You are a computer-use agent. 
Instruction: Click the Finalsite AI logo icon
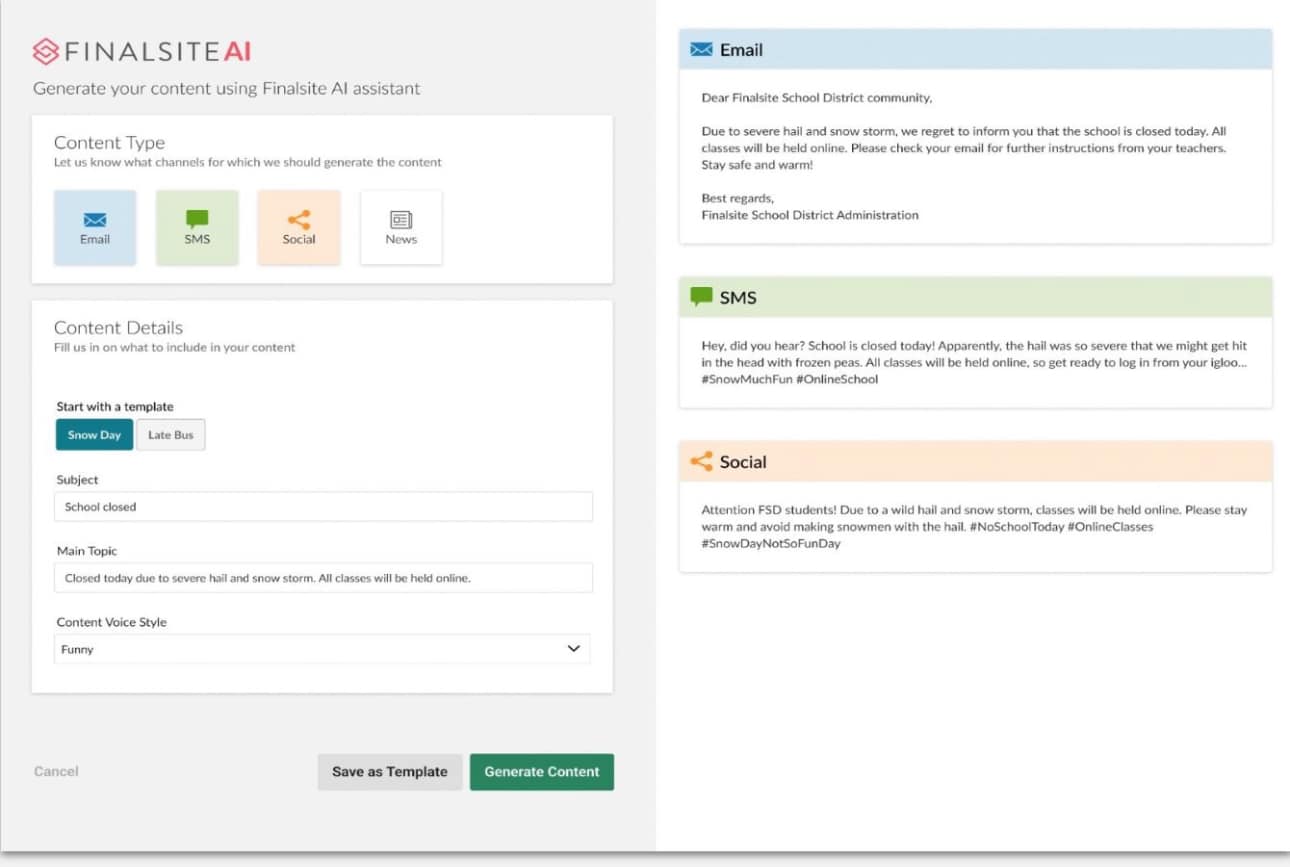[46, 51]
